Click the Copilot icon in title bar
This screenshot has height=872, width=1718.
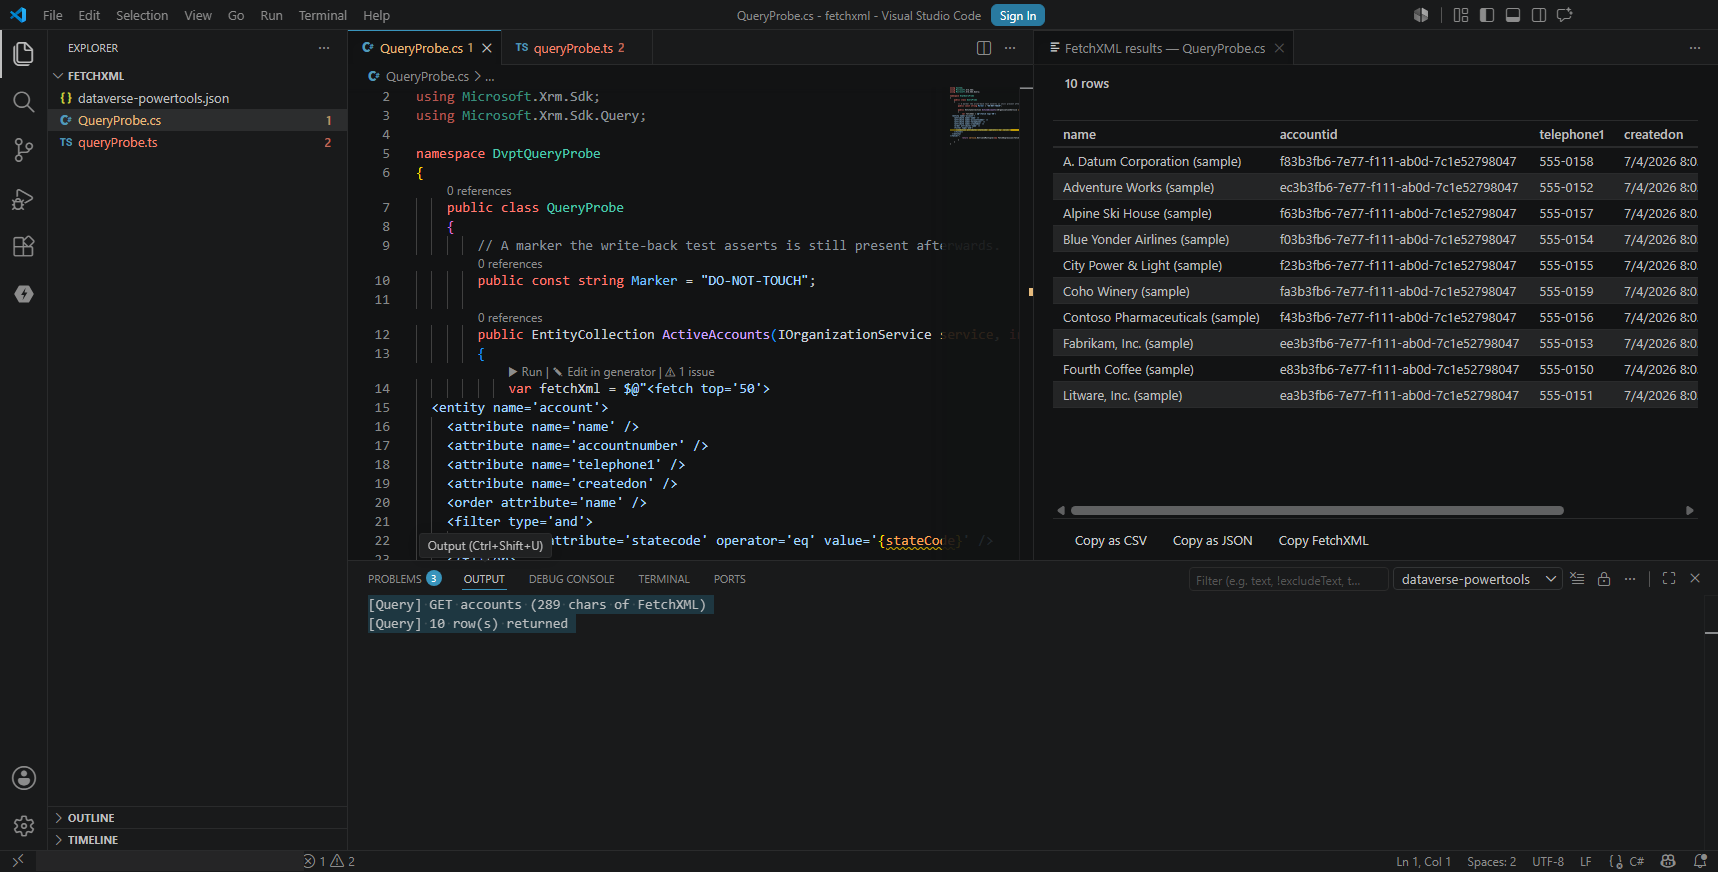click(x=1421, y=15)
